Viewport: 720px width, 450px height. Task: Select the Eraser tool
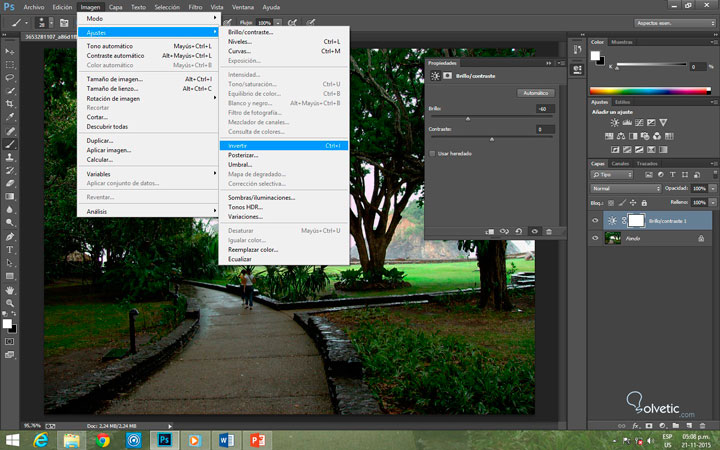pos(10,183)
